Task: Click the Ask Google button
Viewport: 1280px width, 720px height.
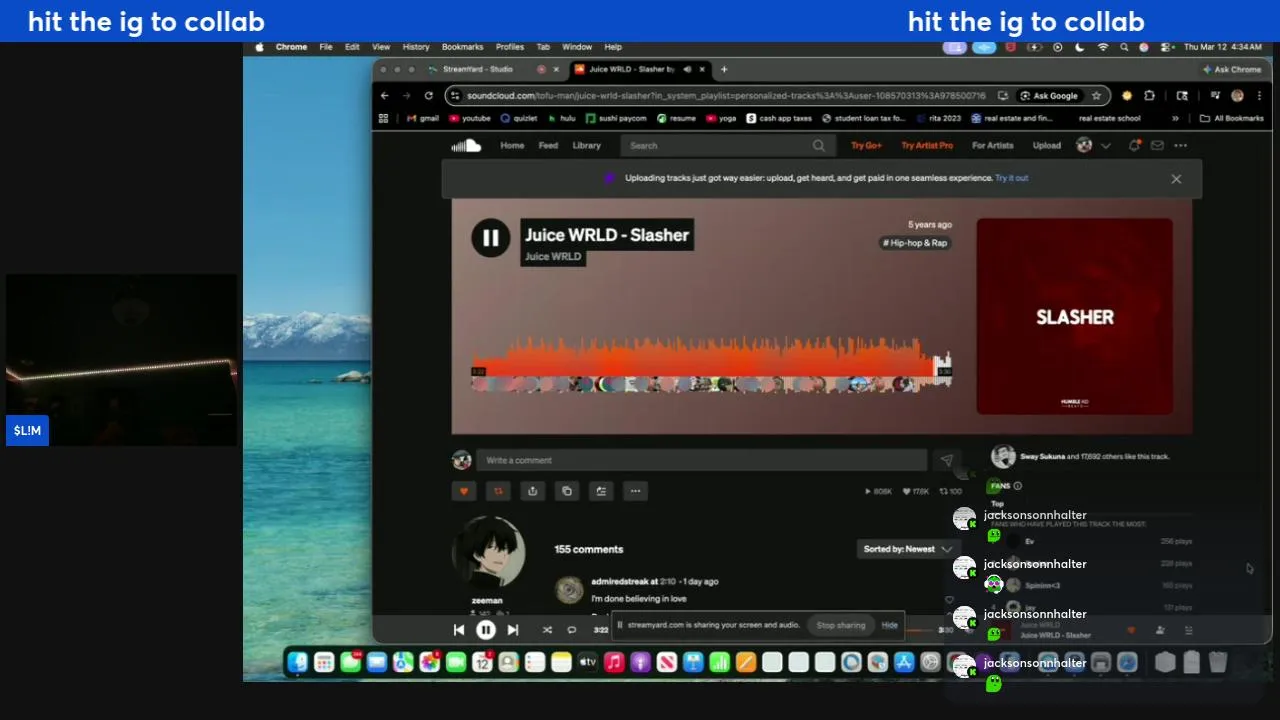Action: tap(1049, 96)
